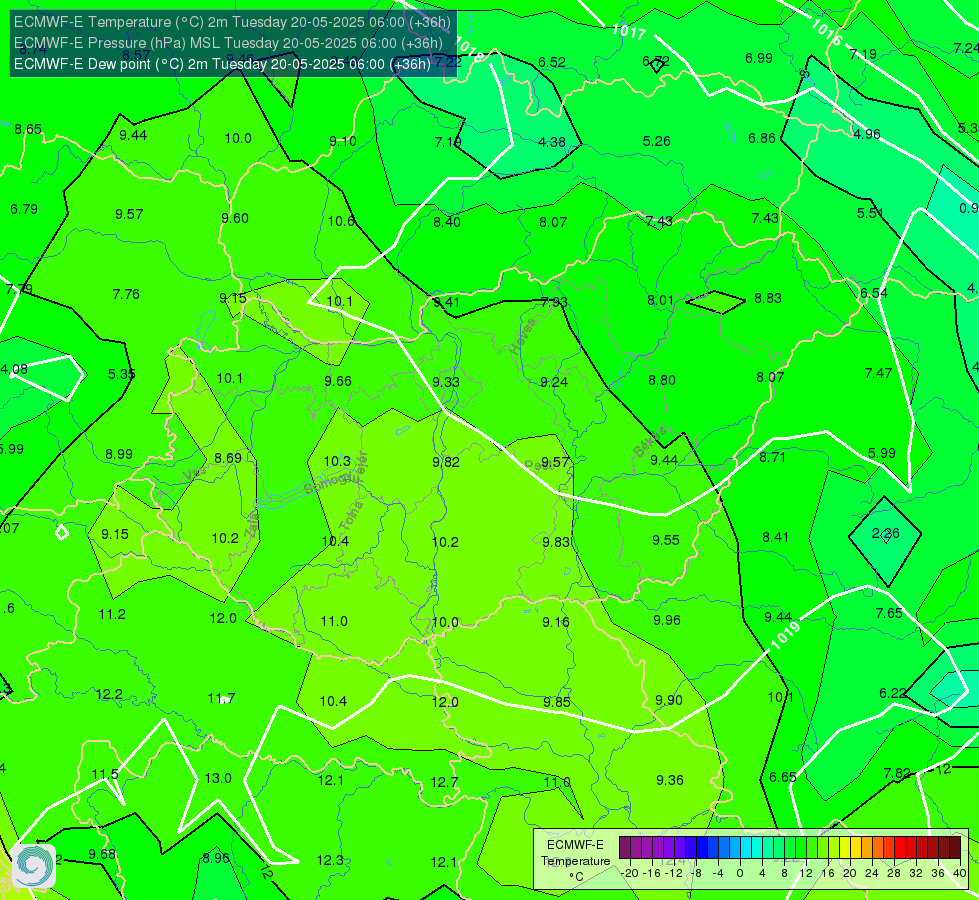Click the 6.86 temperature value
979x900 pixels.
(x=762, y=138)
